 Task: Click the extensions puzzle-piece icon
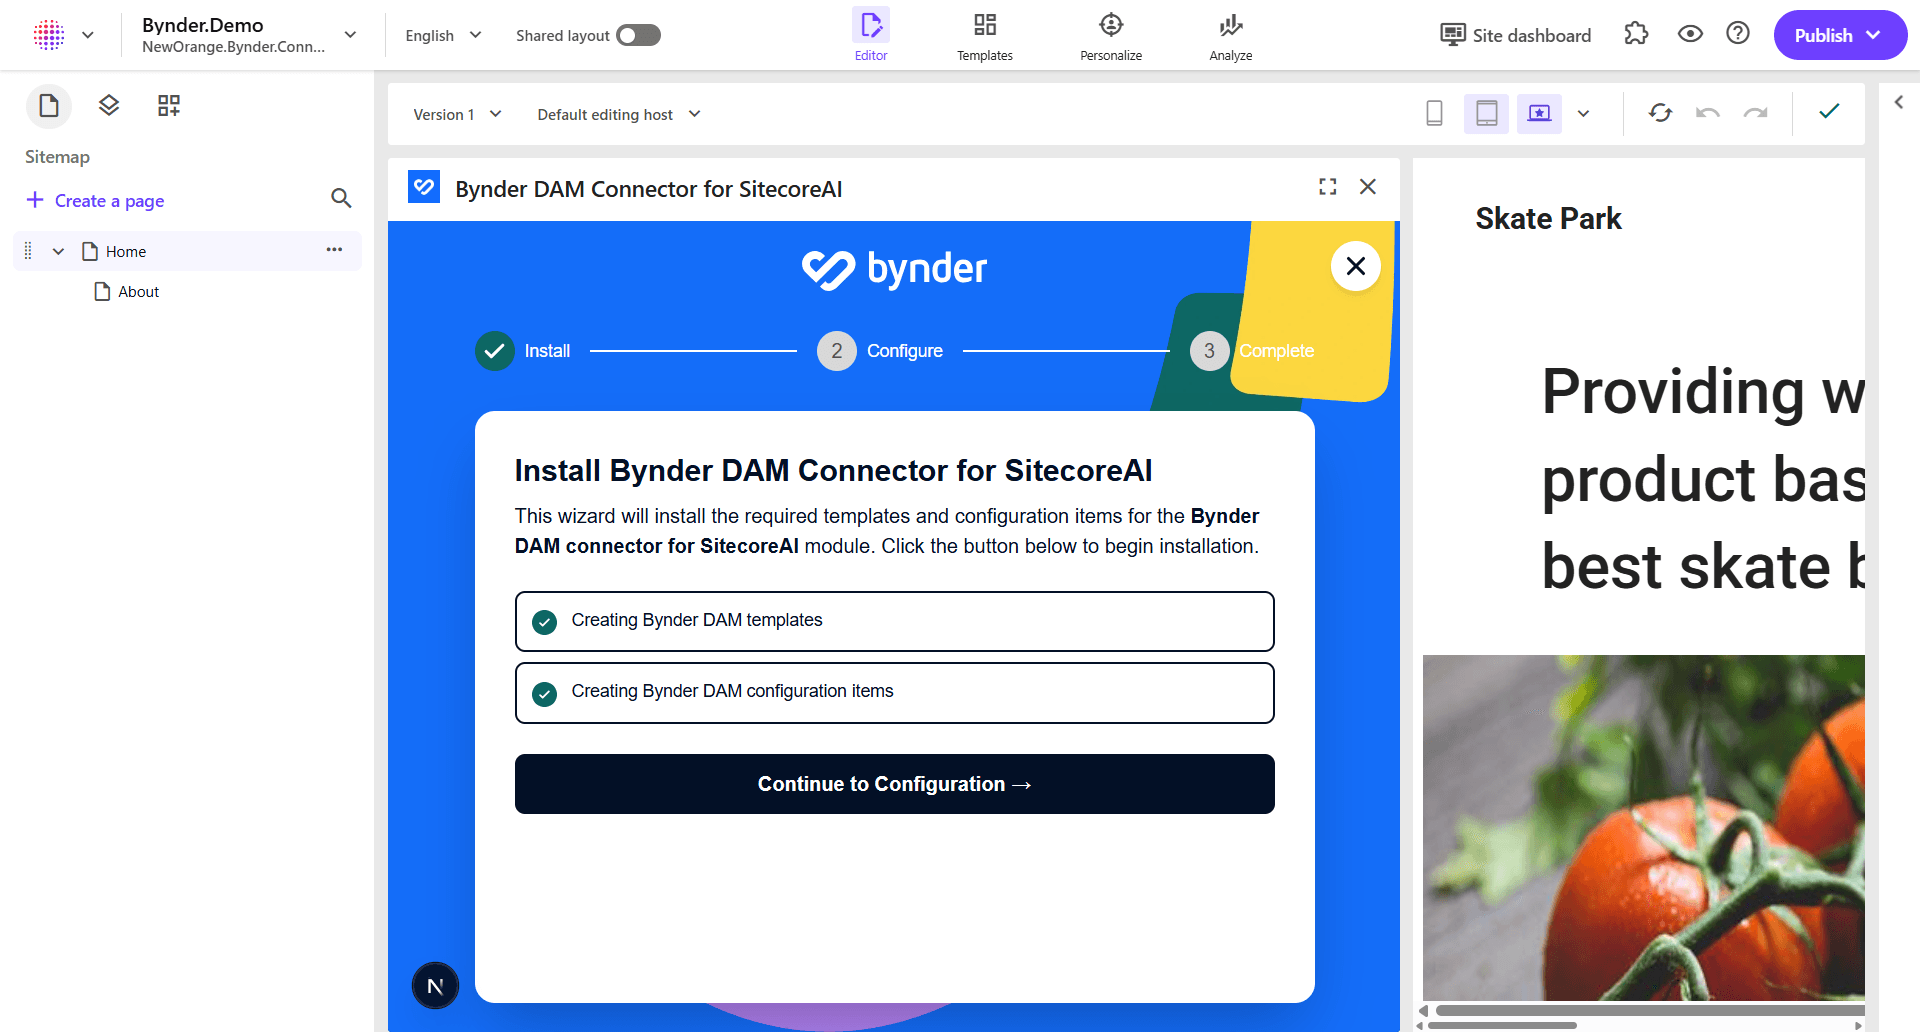[x=1637, y=33]
